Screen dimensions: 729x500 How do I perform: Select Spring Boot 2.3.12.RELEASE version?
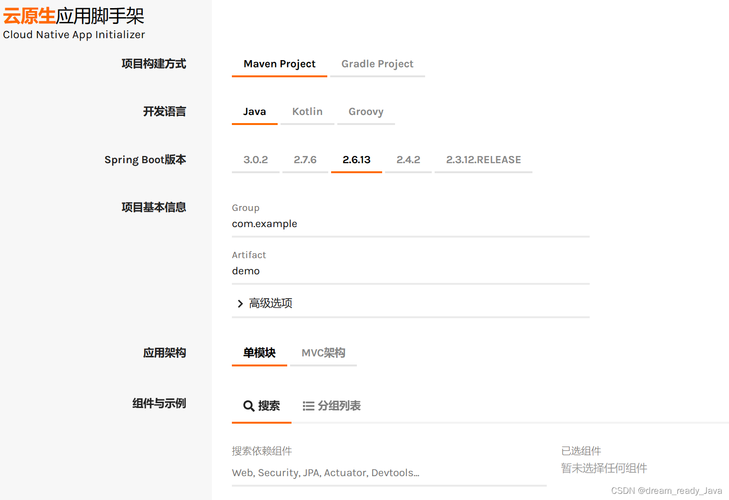pos(484,160)
